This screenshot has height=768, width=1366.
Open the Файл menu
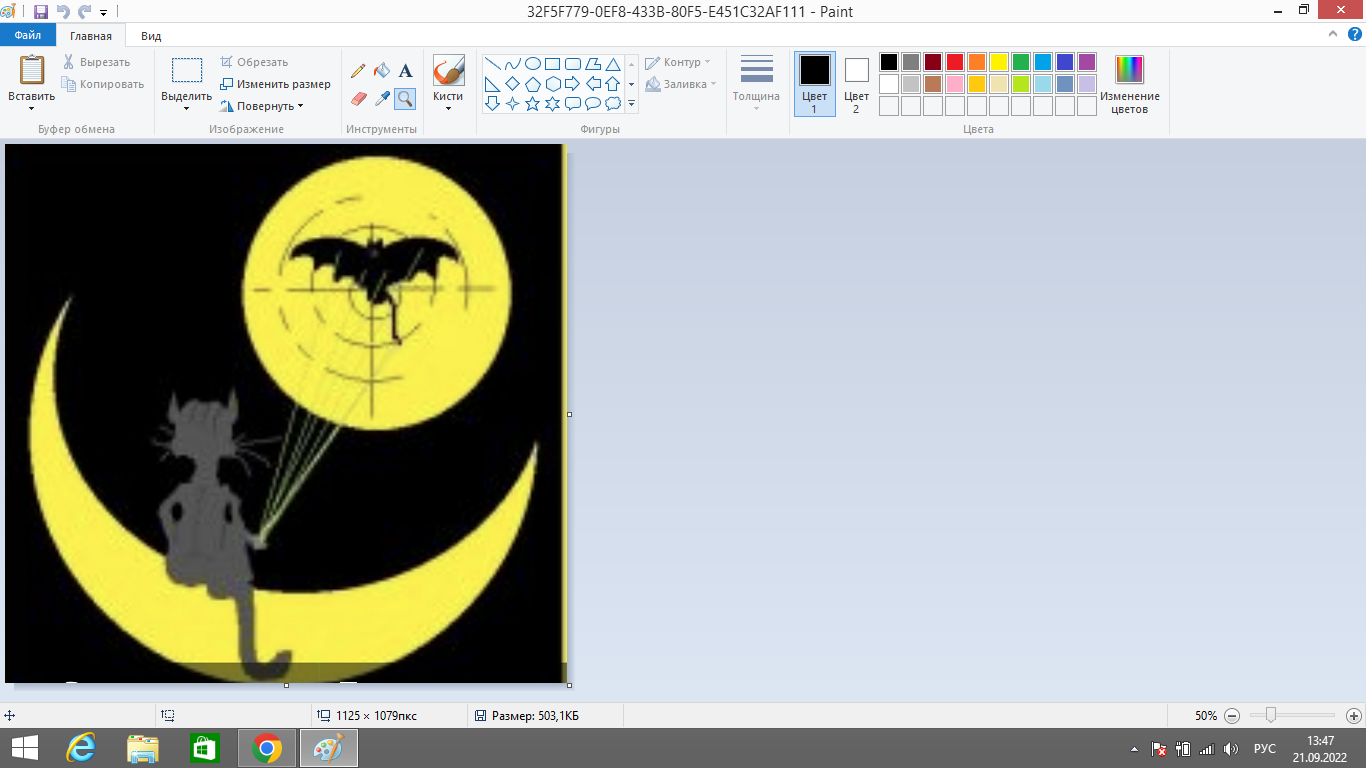pos(28,36)
